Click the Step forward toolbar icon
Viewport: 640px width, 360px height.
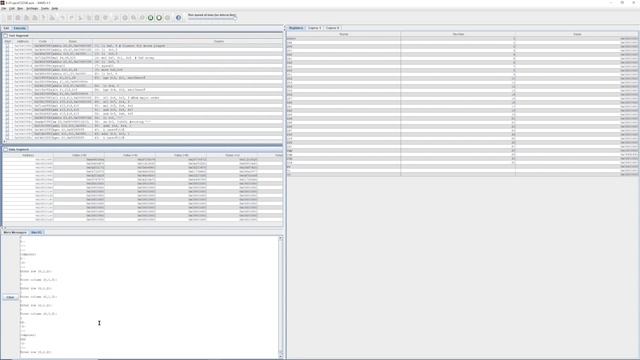133,18
